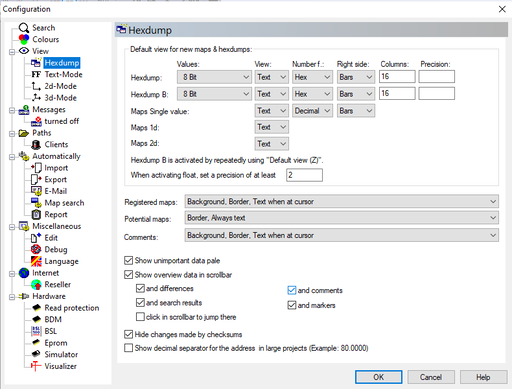The height and width of the screenshot is (389, 512).
Task: Open Maps 1d View dropdown
Action: (272, 127)
